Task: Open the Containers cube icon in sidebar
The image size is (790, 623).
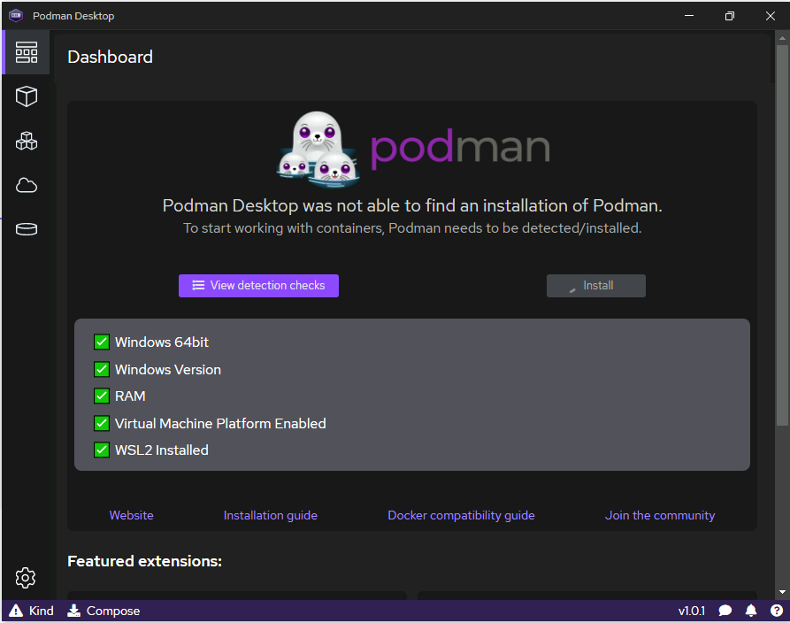Action: [x=26, y=96]
